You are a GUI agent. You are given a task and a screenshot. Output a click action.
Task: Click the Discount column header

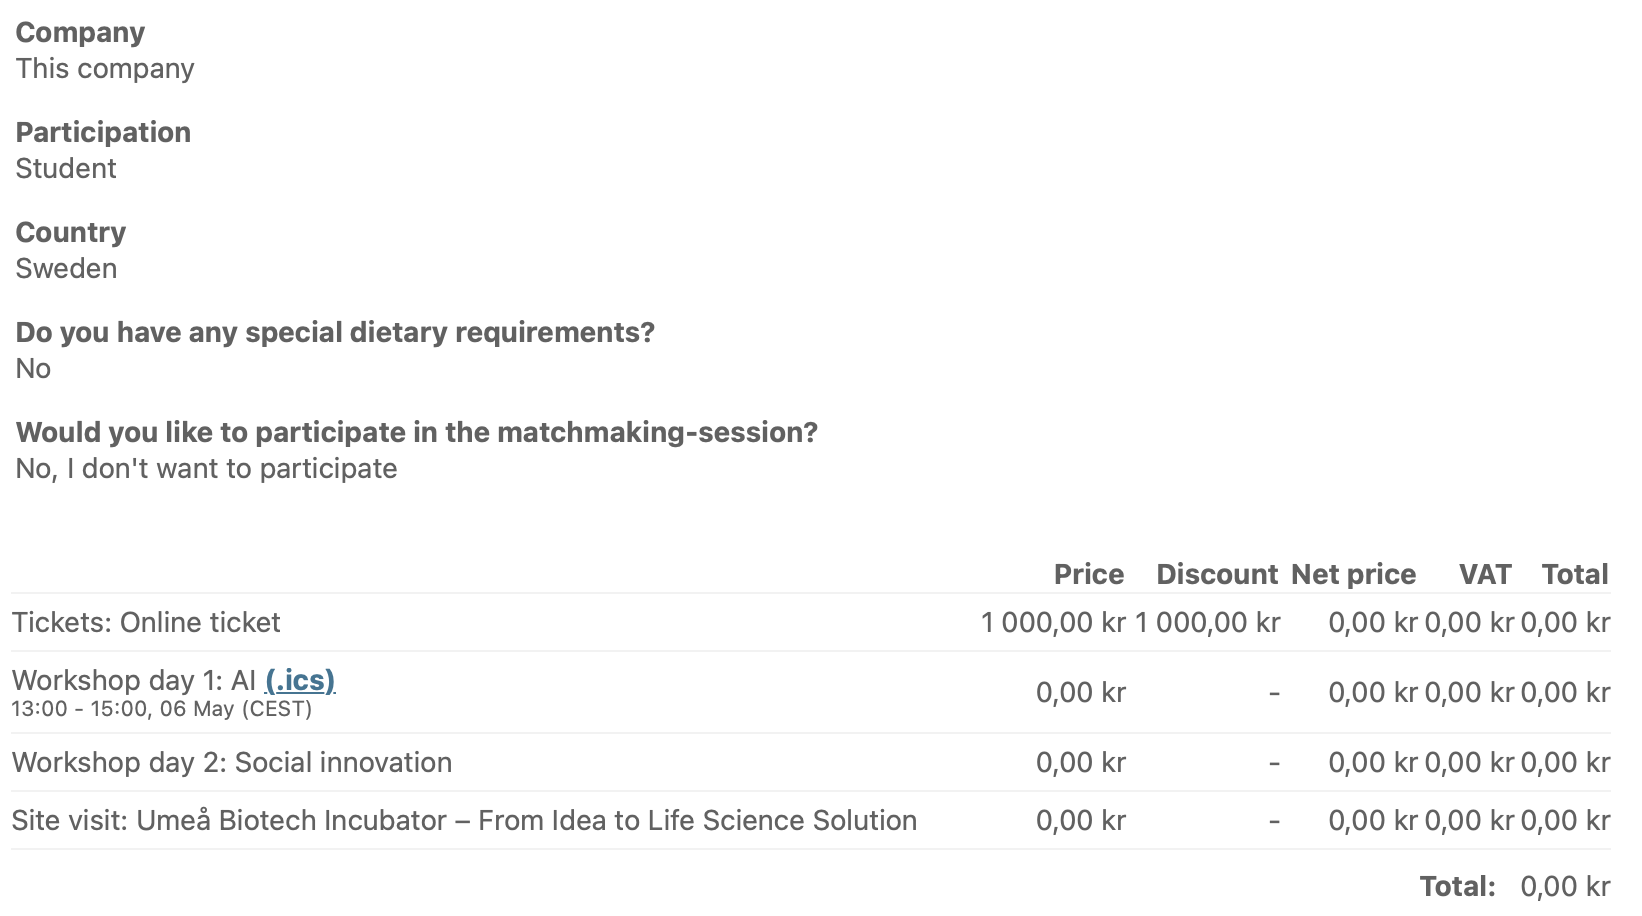[x=1217, y=574]
